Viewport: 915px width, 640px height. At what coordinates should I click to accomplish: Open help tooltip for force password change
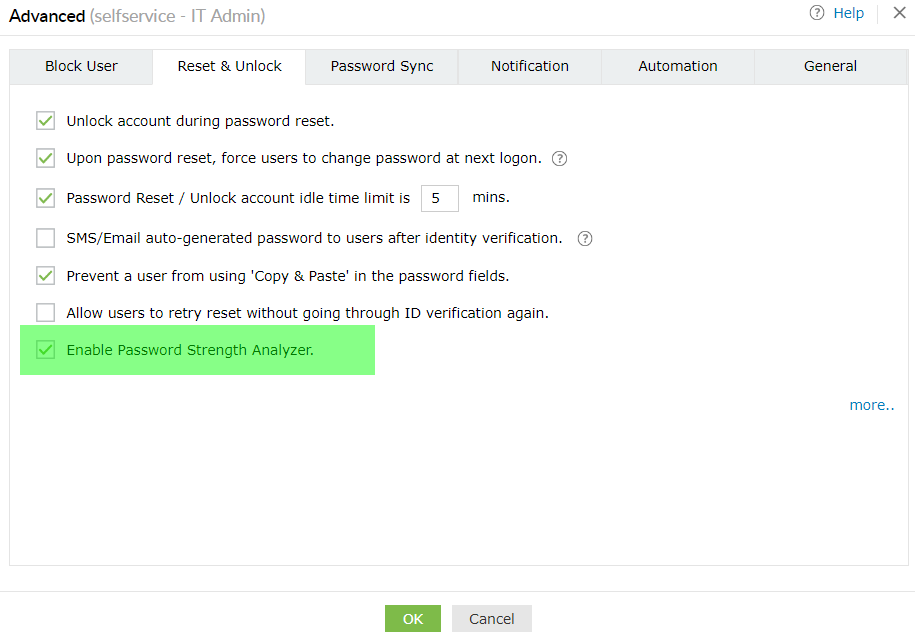[x=560, y=158]
